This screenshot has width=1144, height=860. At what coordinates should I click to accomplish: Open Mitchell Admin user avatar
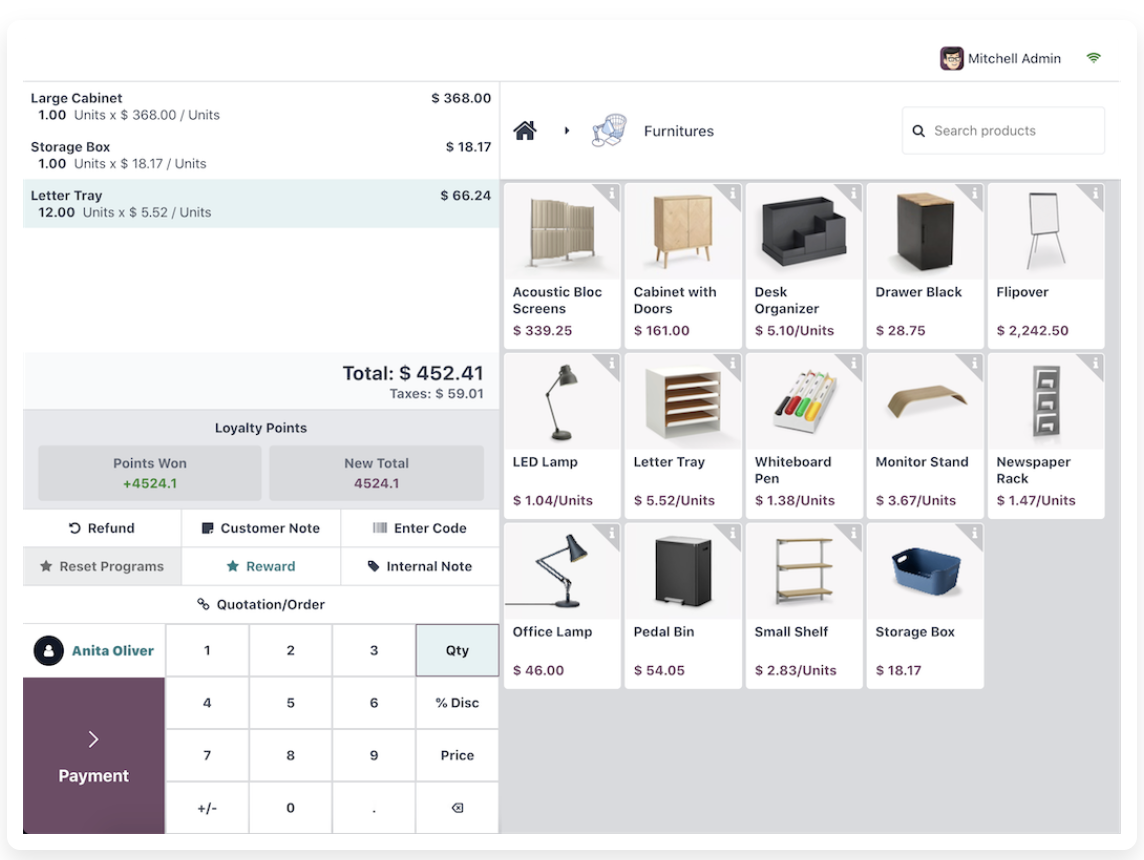coord(951,58)
